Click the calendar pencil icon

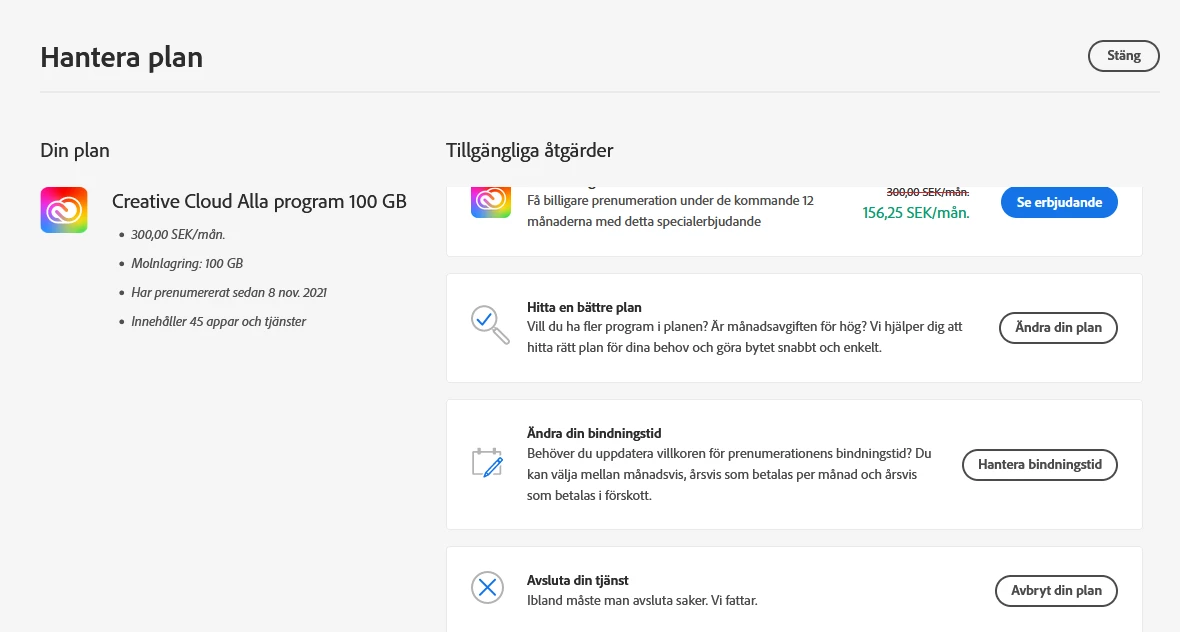click(487, 462)
